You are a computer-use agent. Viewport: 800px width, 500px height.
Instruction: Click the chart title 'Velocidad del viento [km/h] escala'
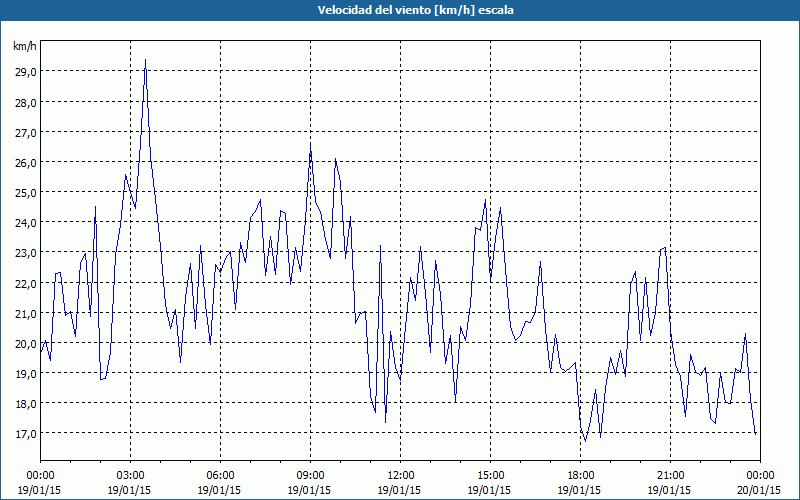coord(415,10)
